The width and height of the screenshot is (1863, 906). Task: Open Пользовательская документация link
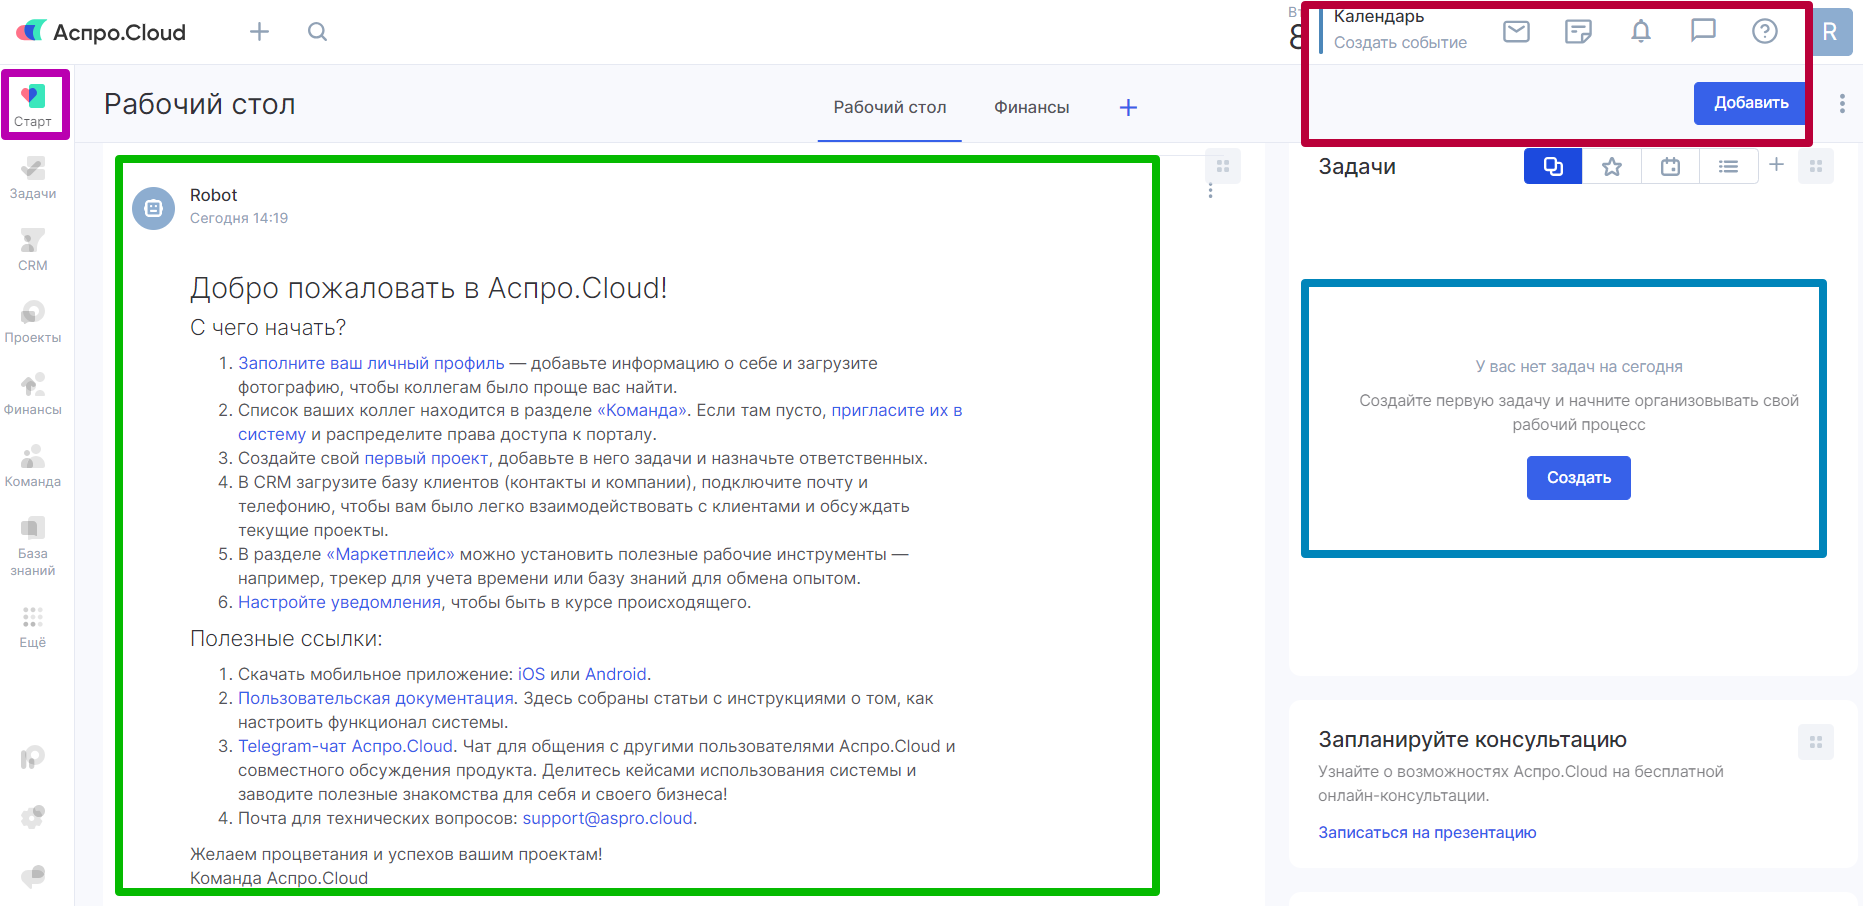pos(376,698)
